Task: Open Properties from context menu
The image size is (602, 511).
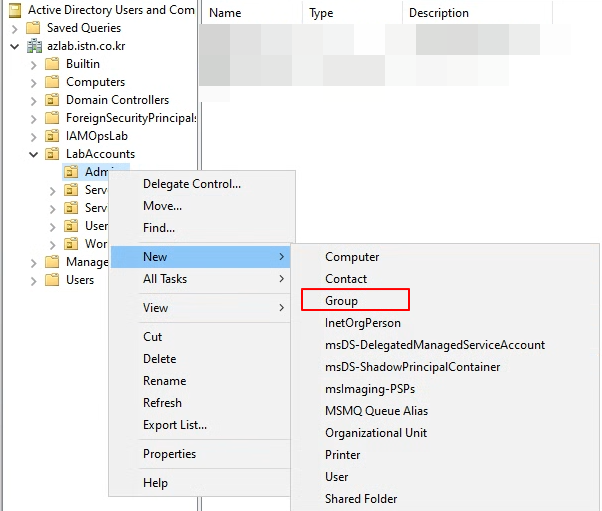Action: [x=200, y=454]
